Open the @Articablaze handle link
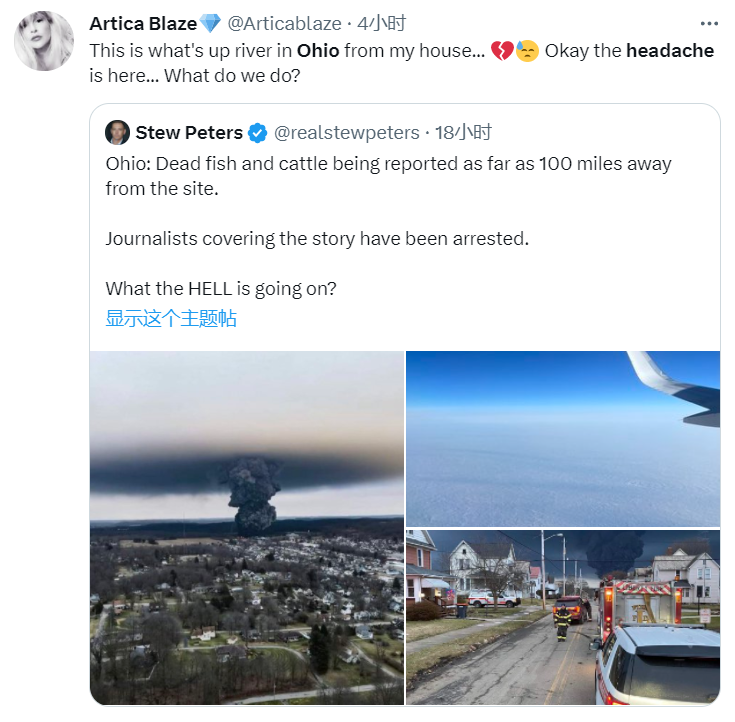 tap(285, 23)
